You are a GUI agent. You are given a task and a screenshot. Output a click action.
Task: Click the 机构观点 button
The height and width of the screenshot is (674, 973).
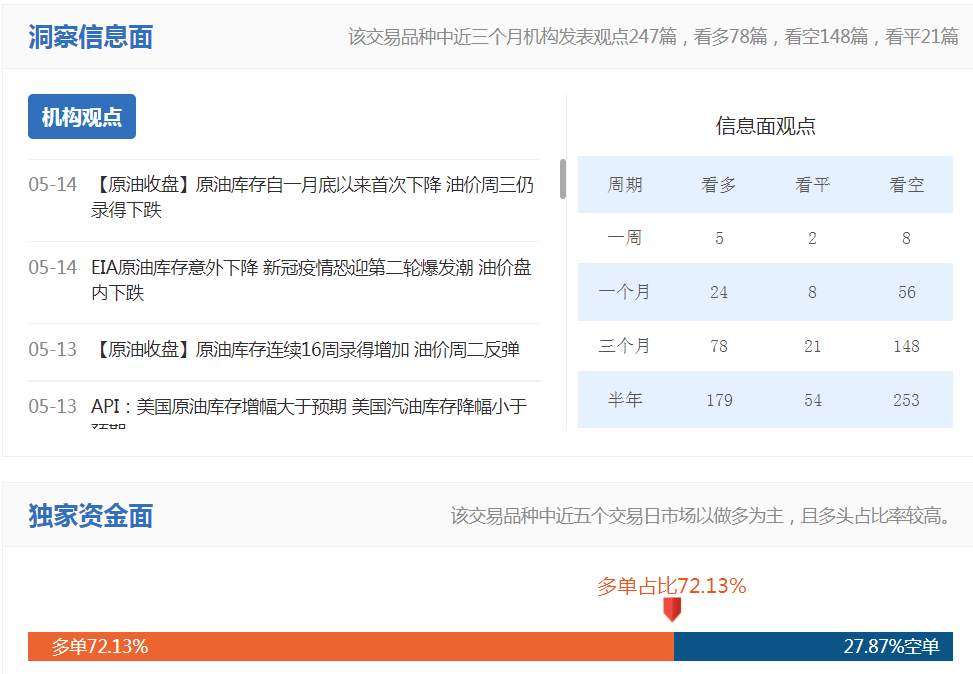pos(82,117)
